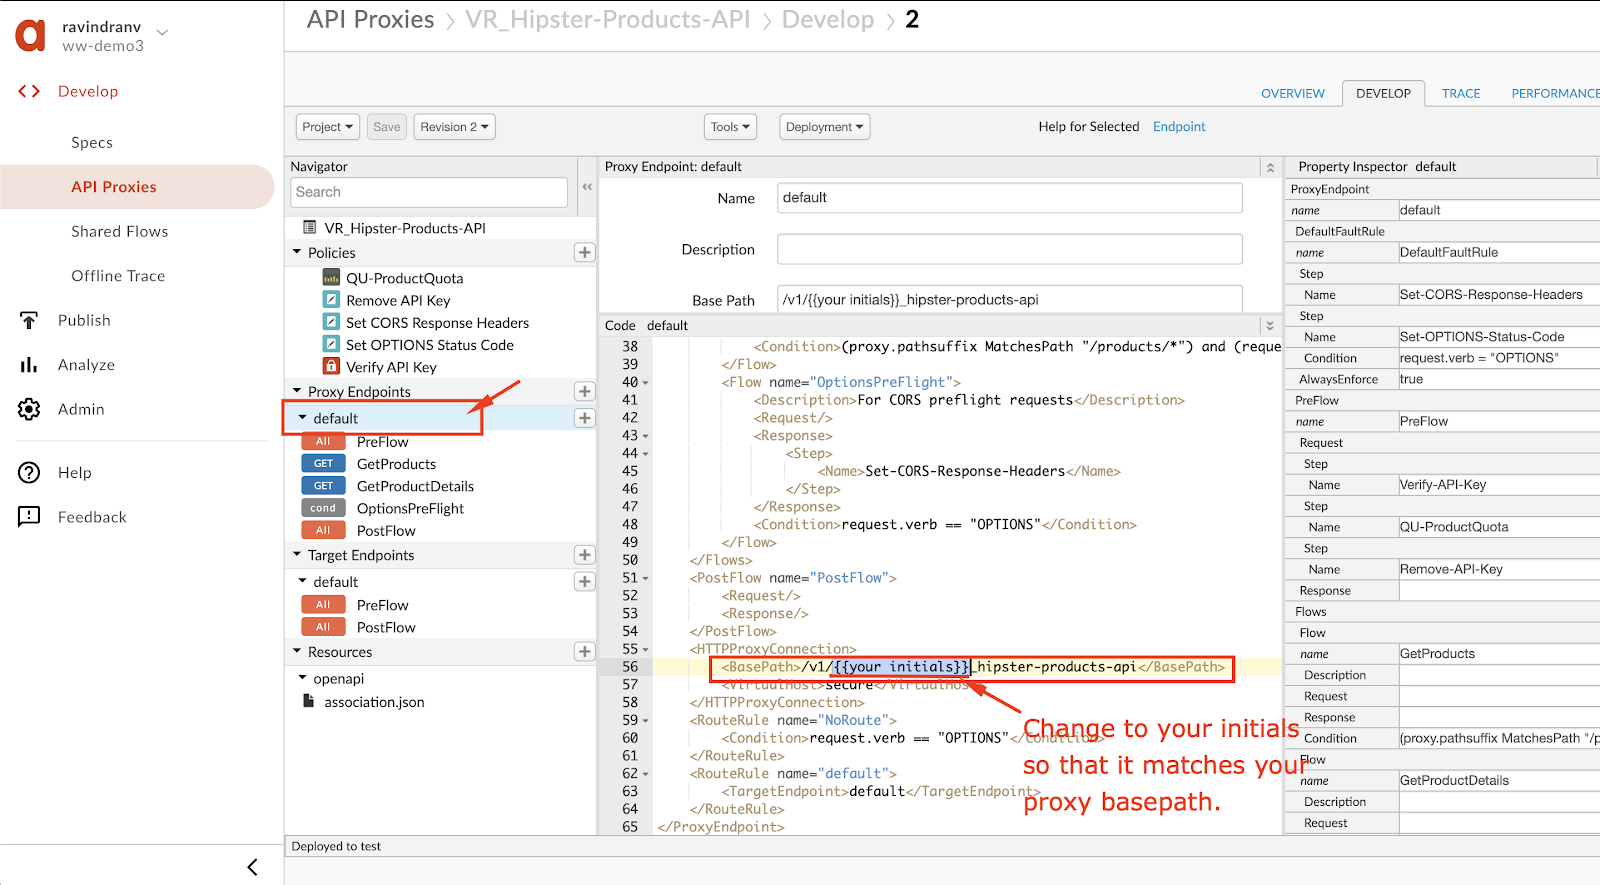Select OptionsPreFlight conditional flow
The image size is (1600, 885).
tap(410, 508)
